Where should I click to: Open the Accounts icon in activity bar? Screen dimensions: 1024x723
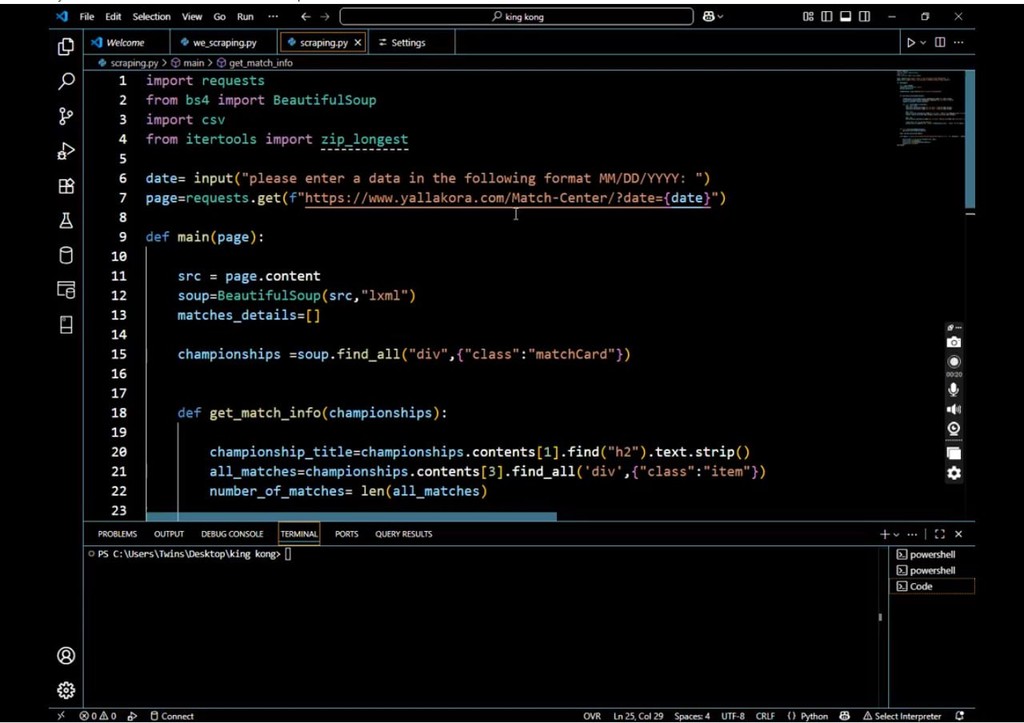point(66,656)
